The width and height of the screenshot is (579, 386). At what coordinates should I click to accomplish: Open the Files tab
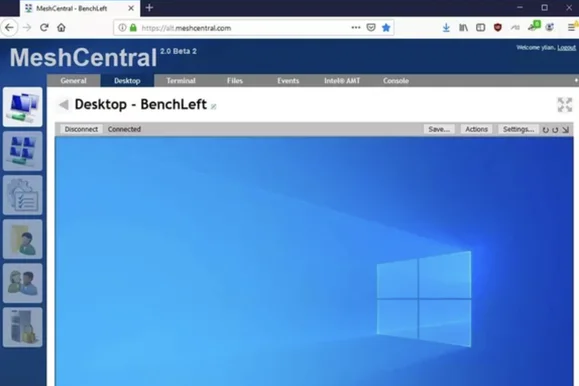click(x=235, y=81)
